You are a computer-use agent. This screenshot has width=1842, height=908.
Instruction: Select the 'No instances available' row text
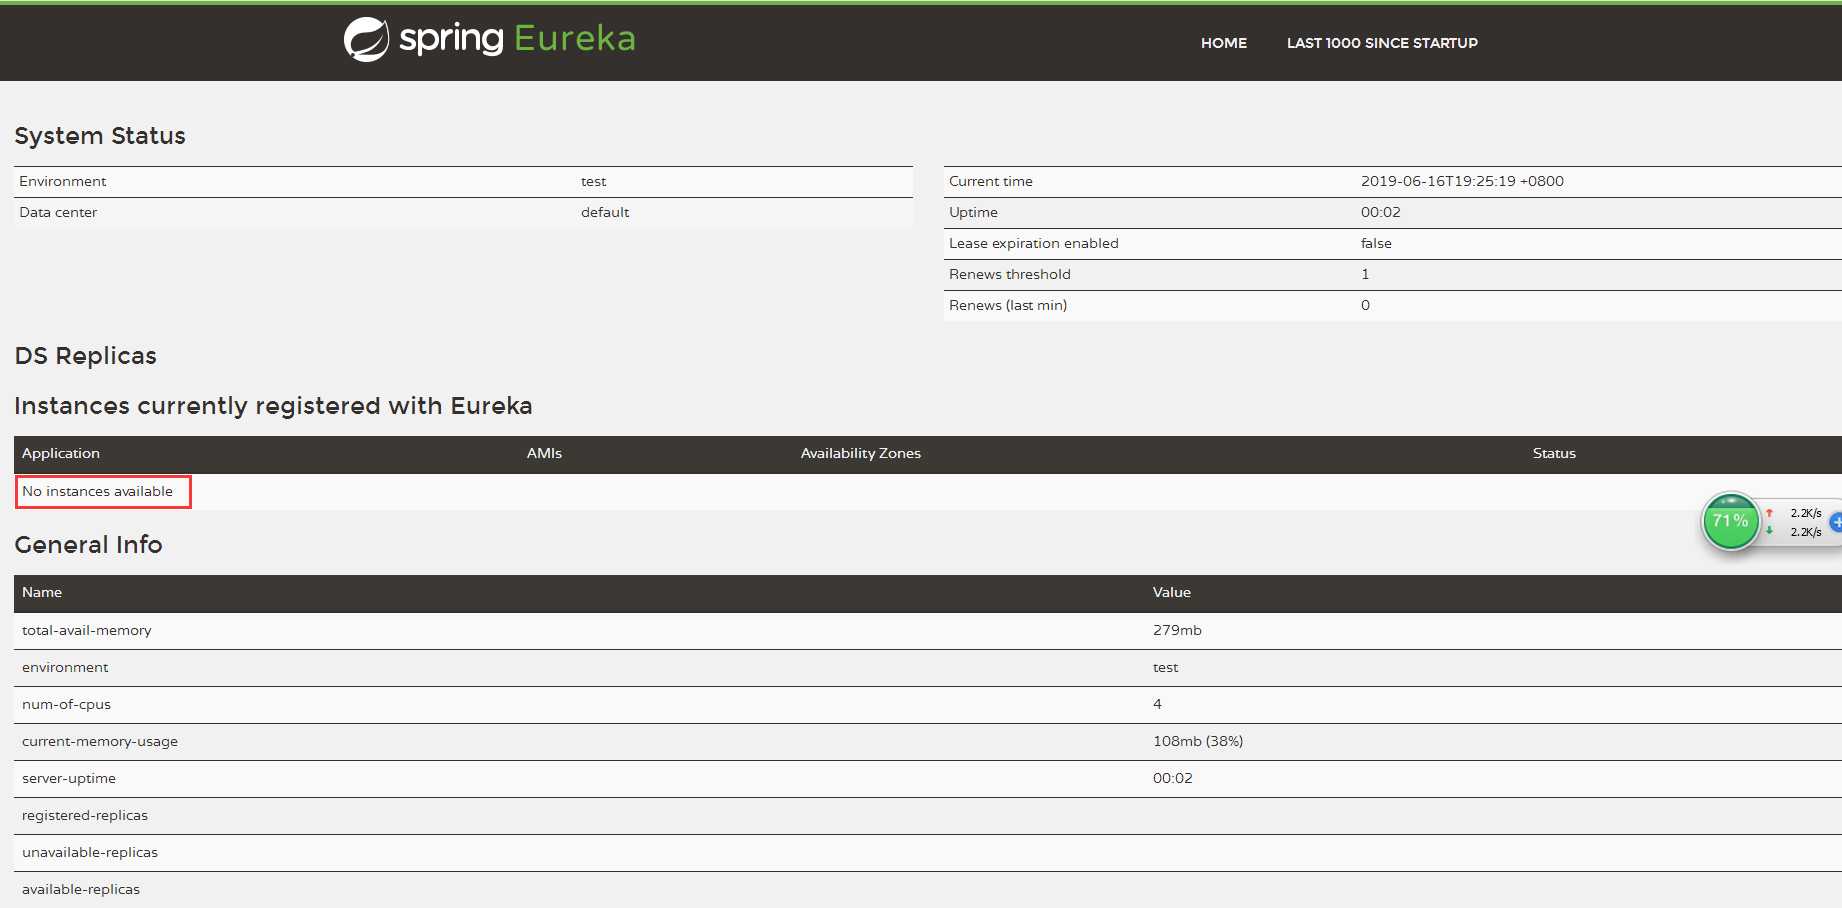click(x=97, y=491)
